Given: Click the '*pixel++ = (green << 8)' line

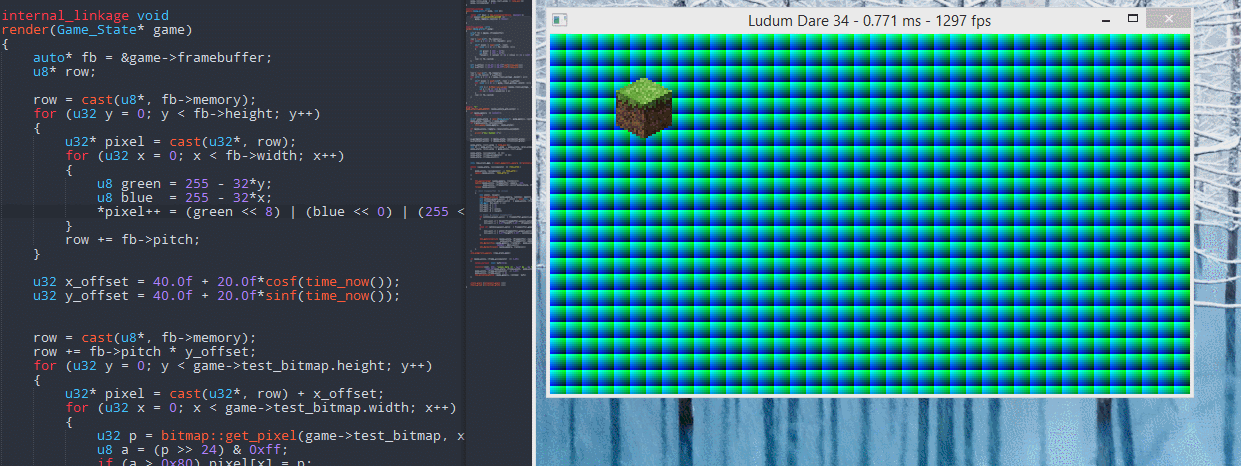Looking at the screenshot, I should [x=280, y=212].
